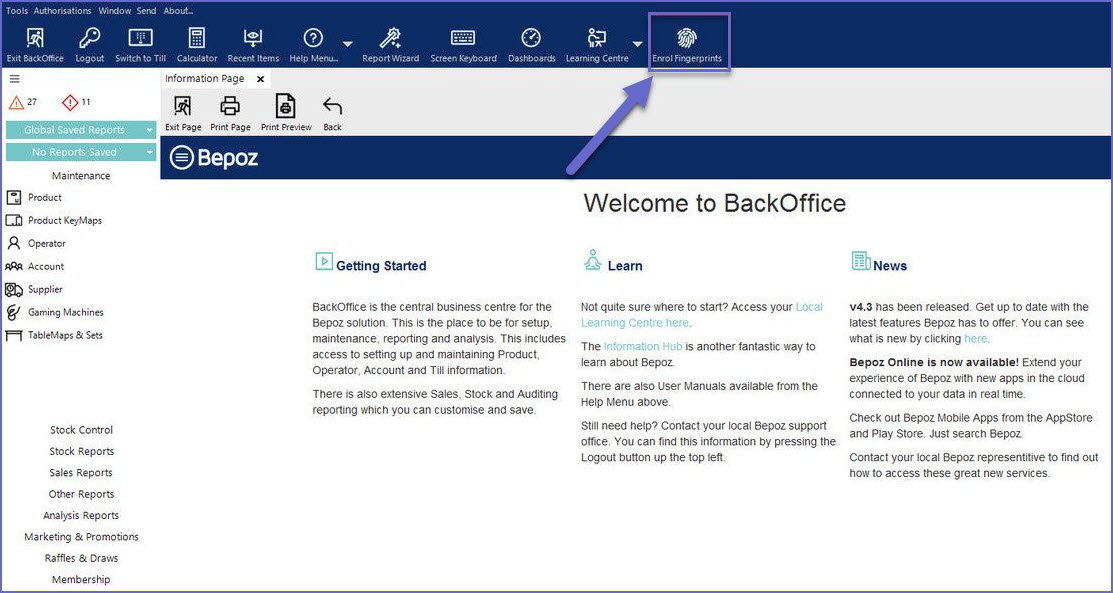Click the Switch to Till icon
Viewport: 1113px width, 593px height.
[140, 40]
